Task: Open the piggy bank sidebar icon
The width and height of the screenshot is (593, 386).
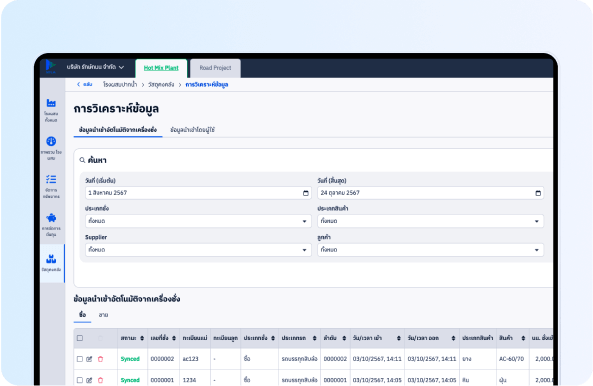Action: pyautogui.click(x=51, y=217)
